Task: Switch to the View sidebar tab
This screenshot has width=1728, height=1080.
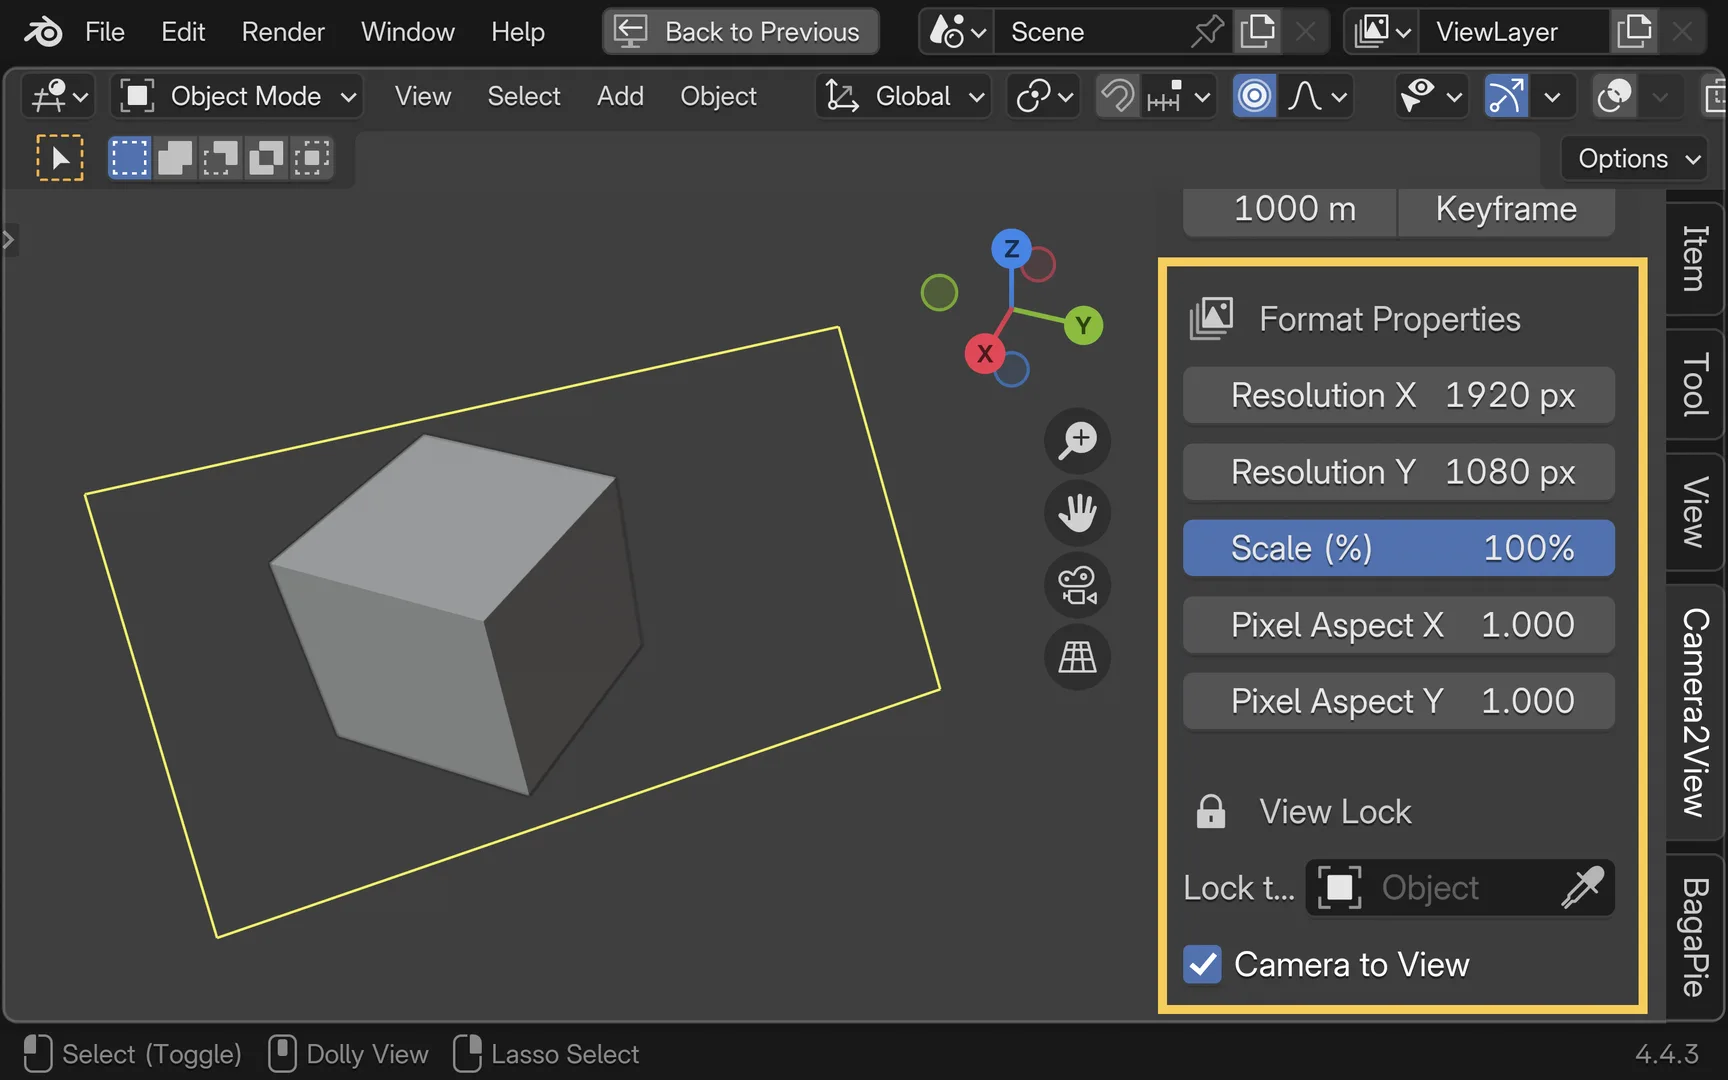Action: (1695, 512)
